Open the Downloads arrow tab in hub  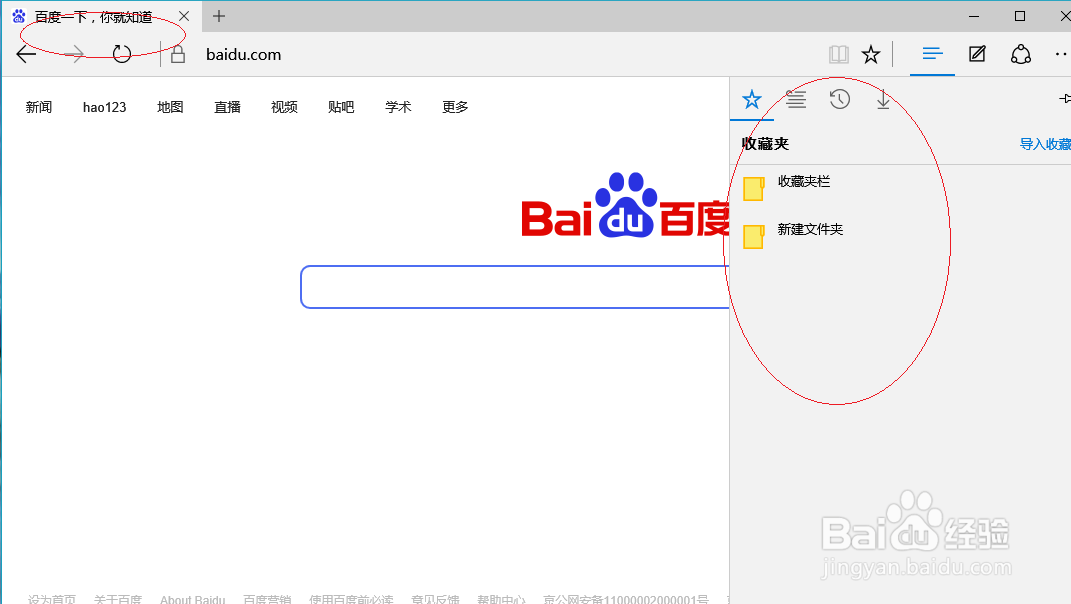(883, 100)
